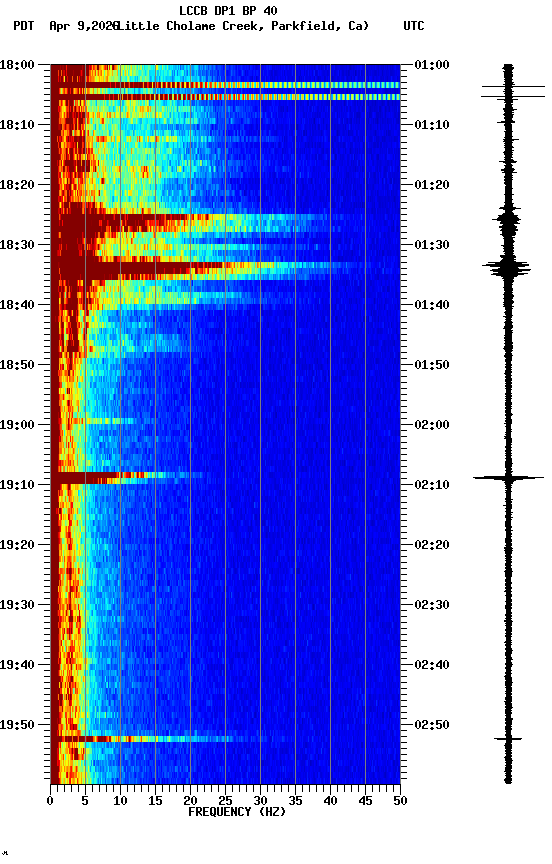Image resolution: width=552 pixels, height=864 pixels.
Task: Click the small seismogram spike near 02:52
Action: coord(508,739)
